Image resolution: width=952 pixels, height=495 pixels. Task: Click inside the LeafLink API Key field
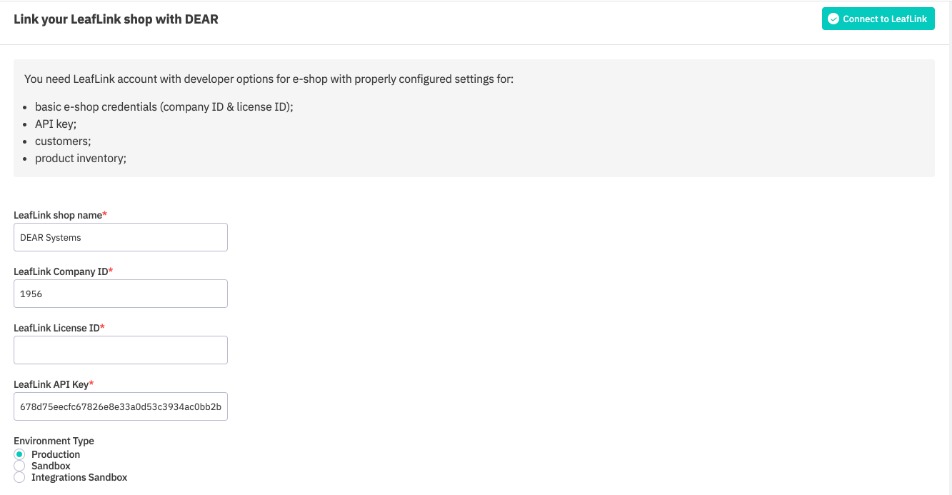click(x=120, y=407)
